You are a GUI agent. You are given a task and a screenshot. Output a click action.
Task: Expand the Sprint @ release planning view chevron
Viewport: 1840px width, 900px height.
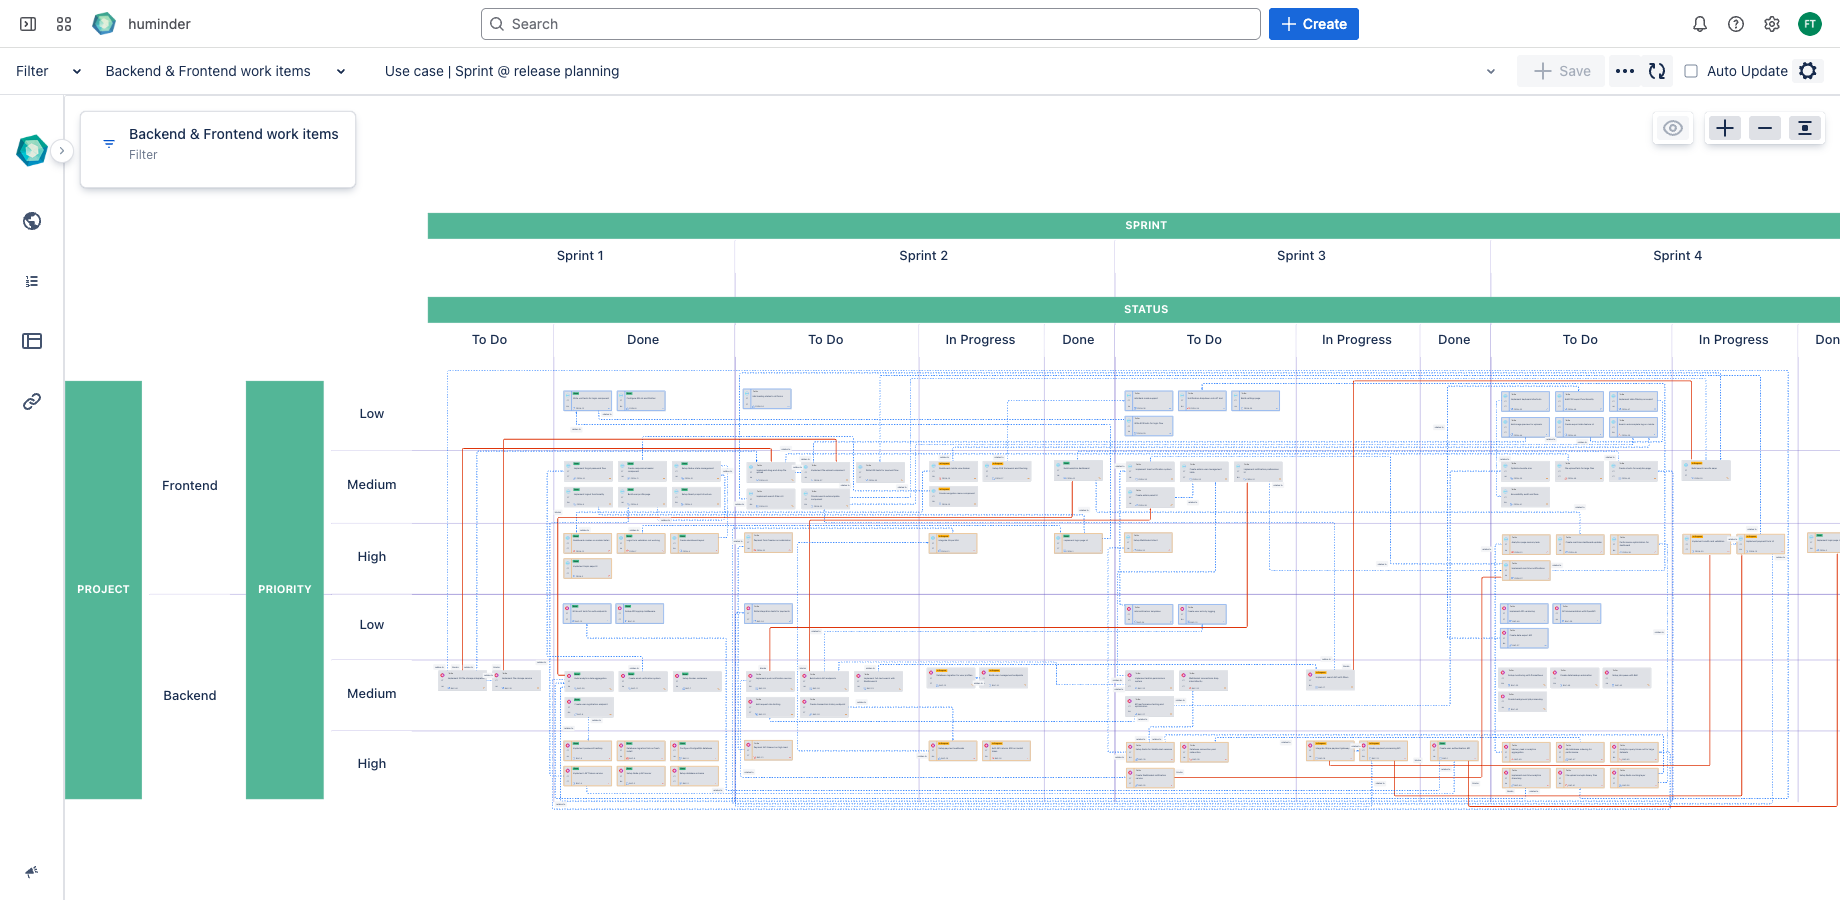coord(1490,71)
